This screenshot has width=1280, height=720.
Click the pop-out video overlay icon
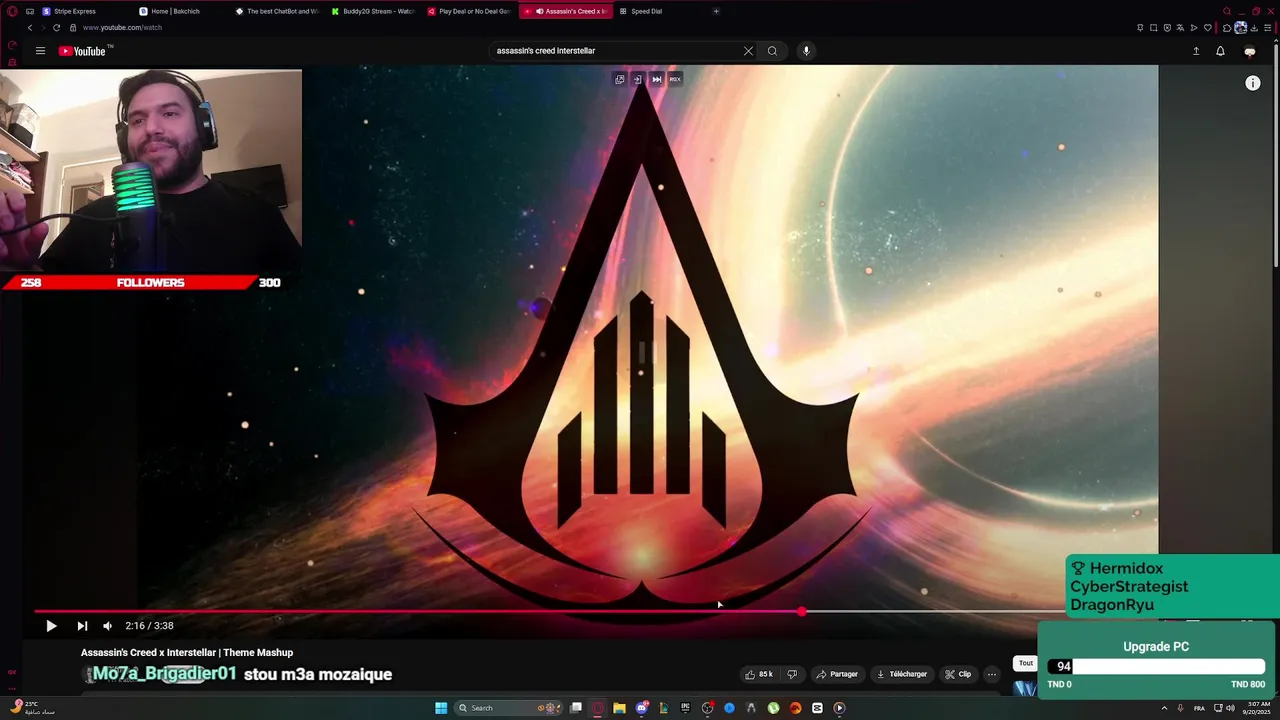click(x=620, y=79)
